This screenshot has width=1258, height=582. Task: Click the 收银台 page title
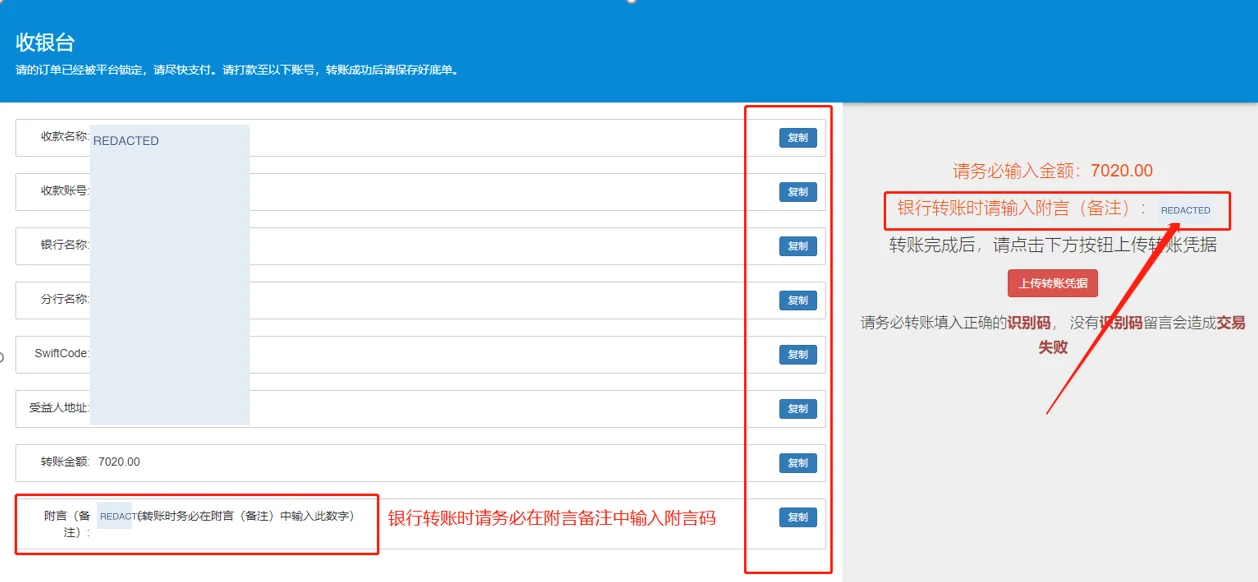pyautogui.click(x=45, y=42)
